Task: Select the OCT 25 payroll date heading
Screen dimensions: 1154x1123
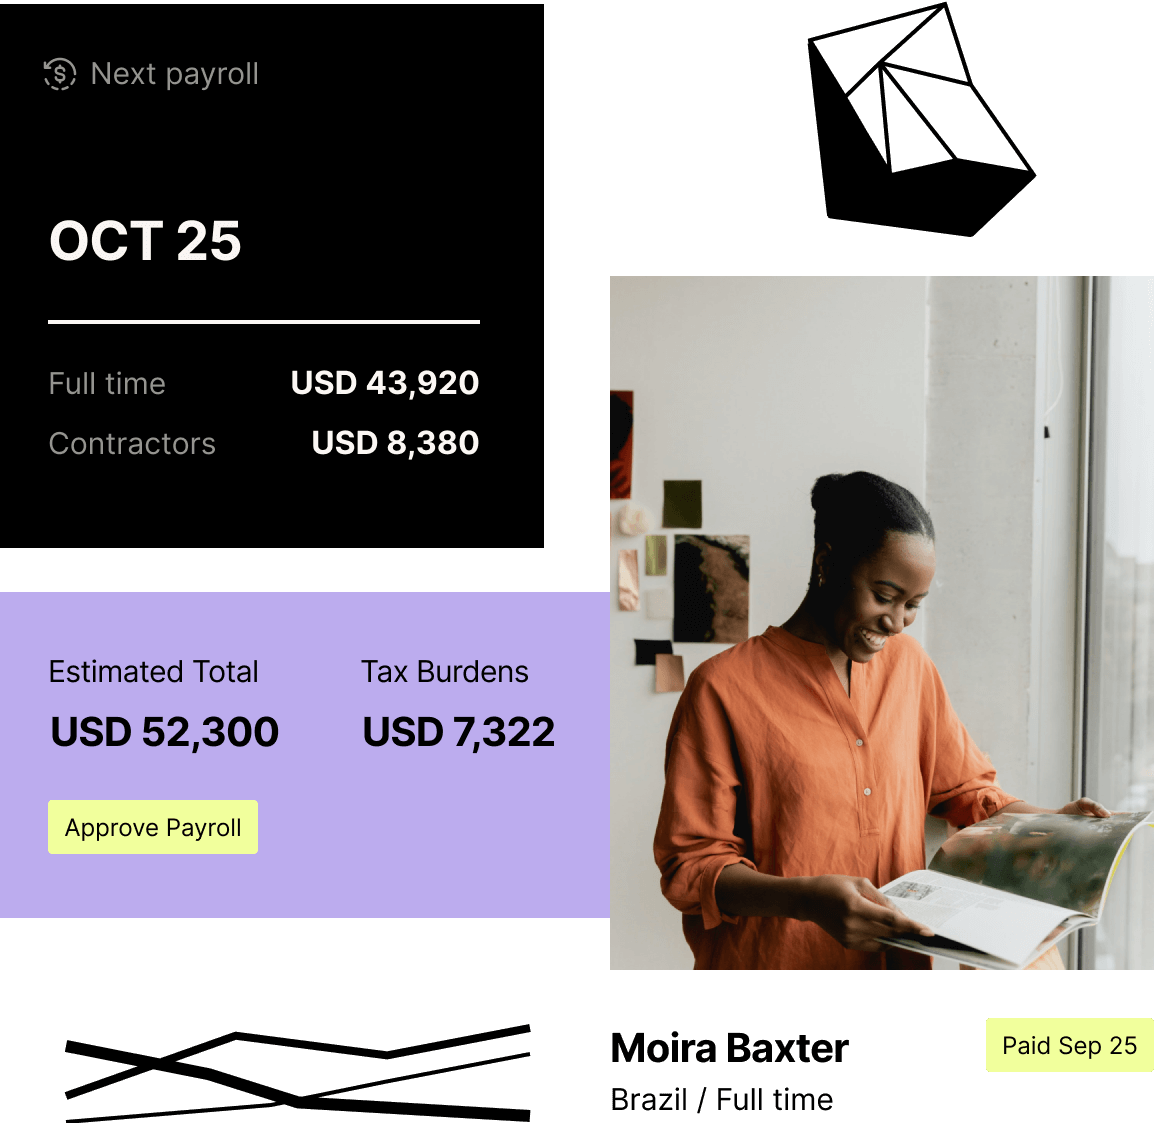Action: 146,241
